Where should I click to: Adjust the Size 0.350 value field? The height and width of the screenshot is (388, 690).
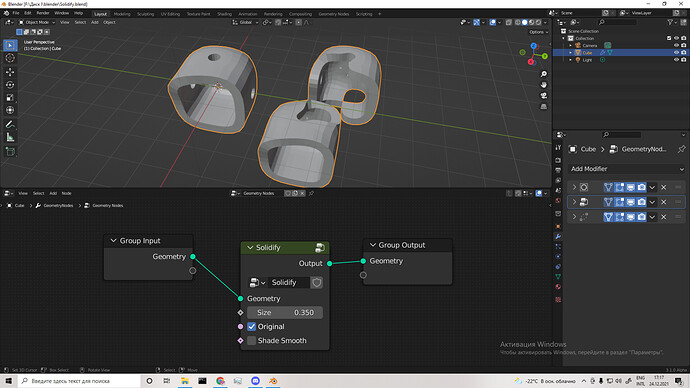pos(285,312)
